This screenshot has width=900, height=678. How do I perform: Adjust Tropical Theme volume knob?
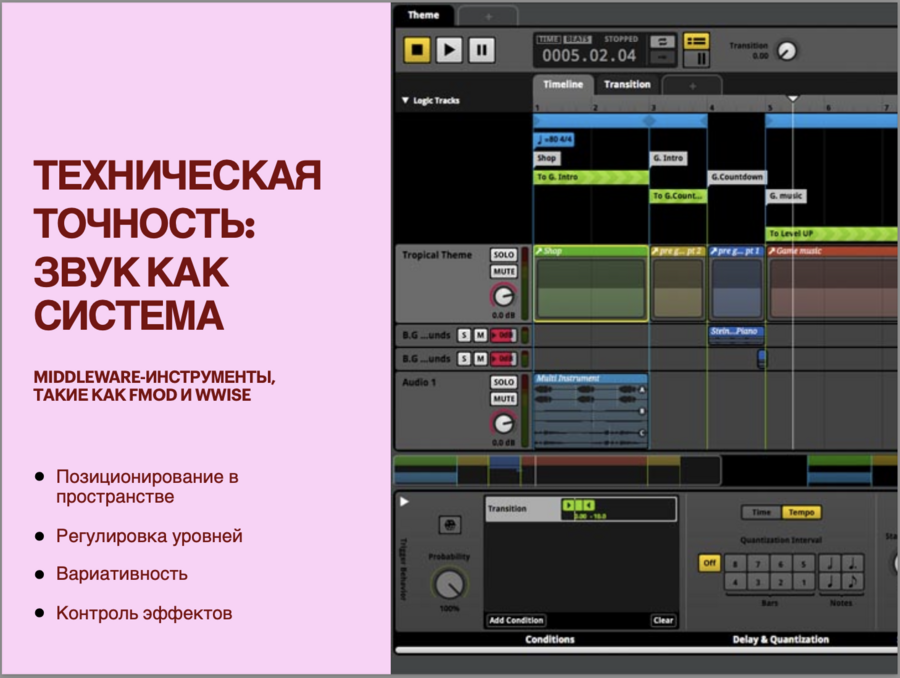[x=503, y=296]
